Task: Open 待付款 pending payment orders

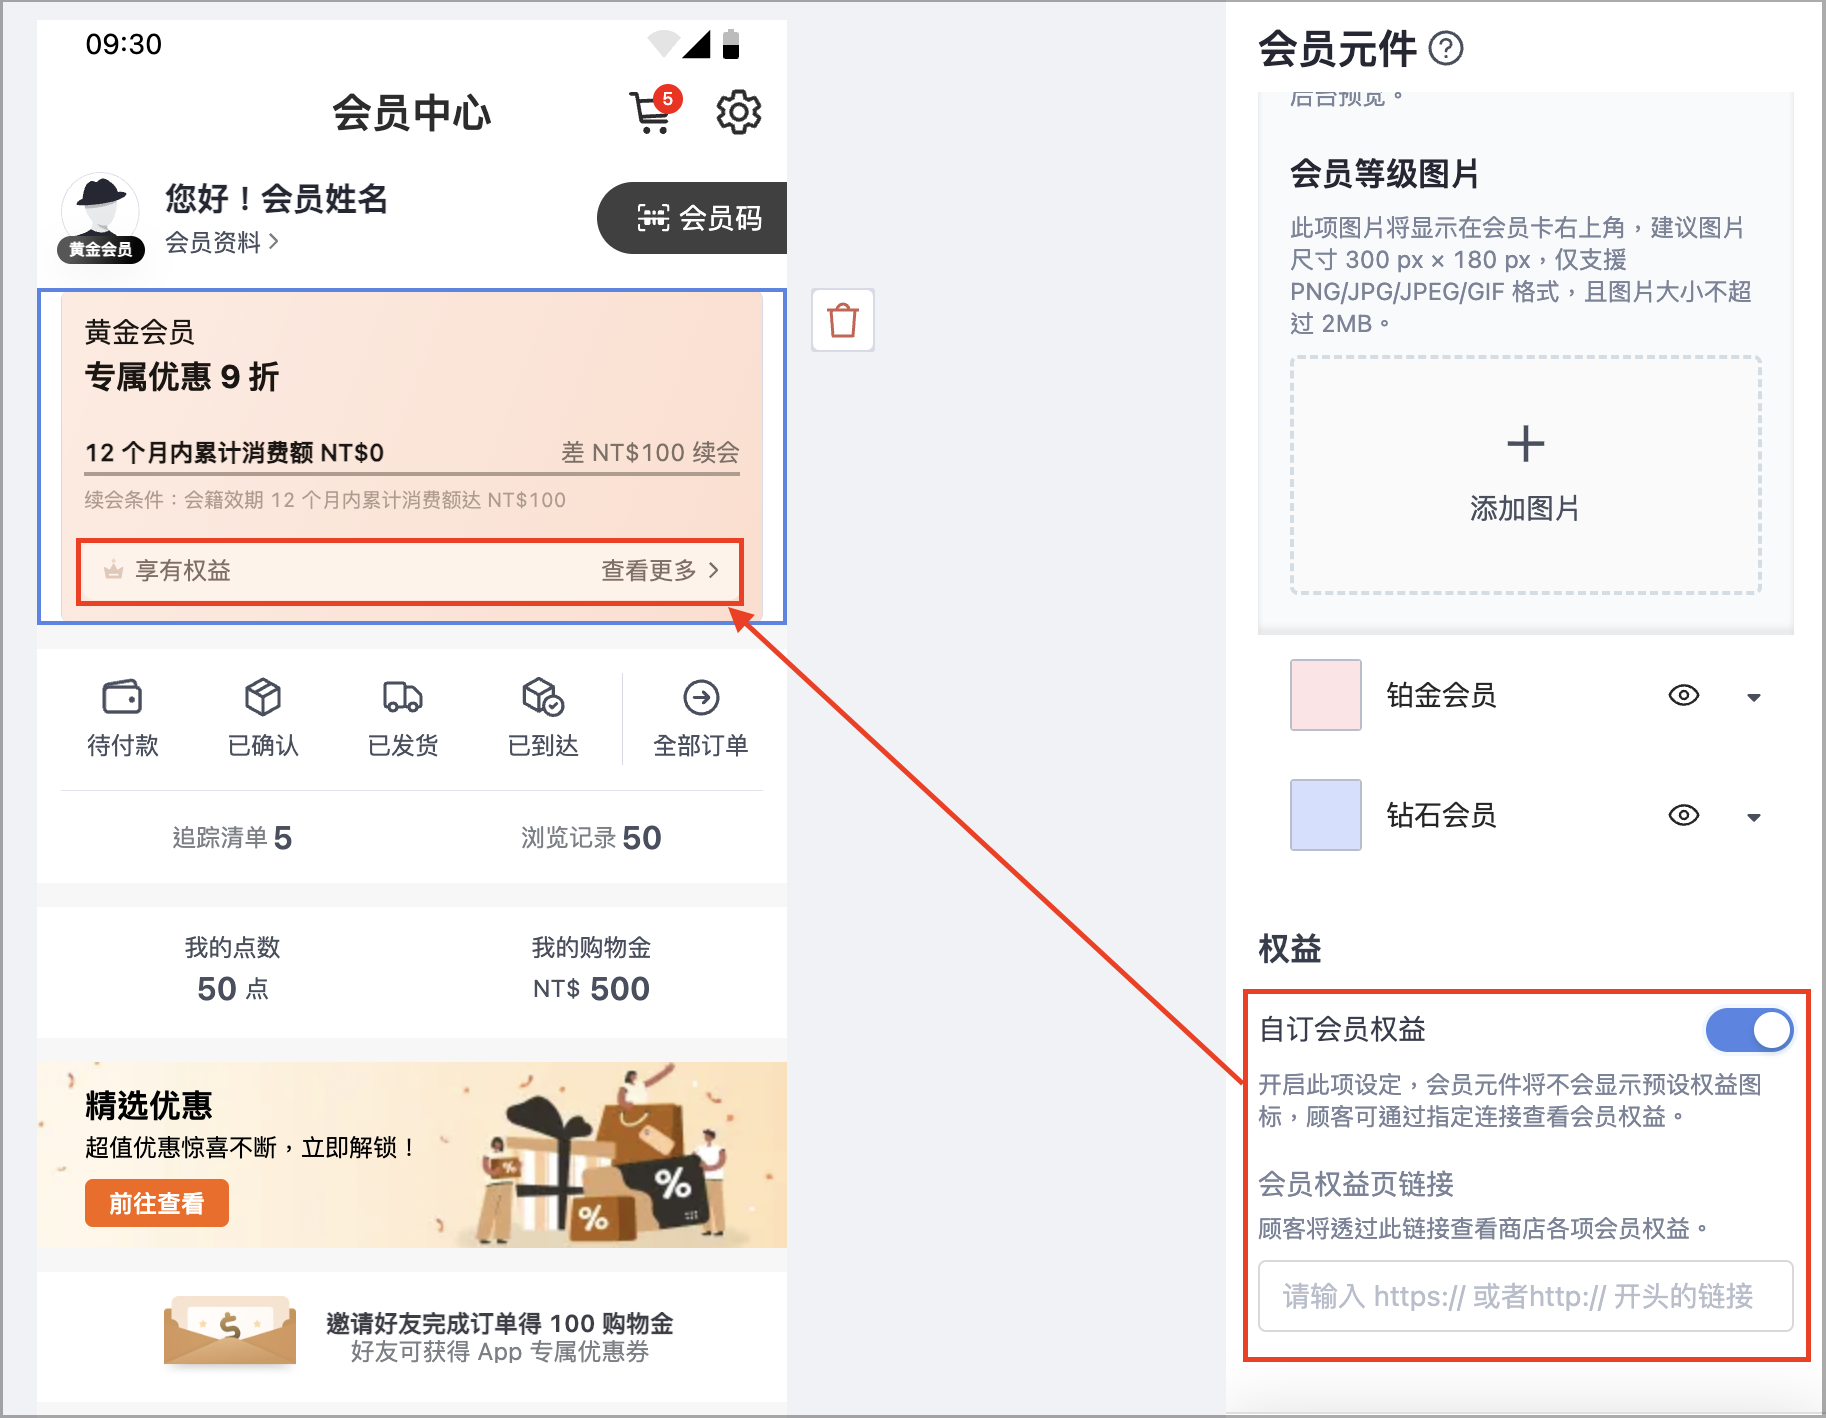Action: coord(122,717)
